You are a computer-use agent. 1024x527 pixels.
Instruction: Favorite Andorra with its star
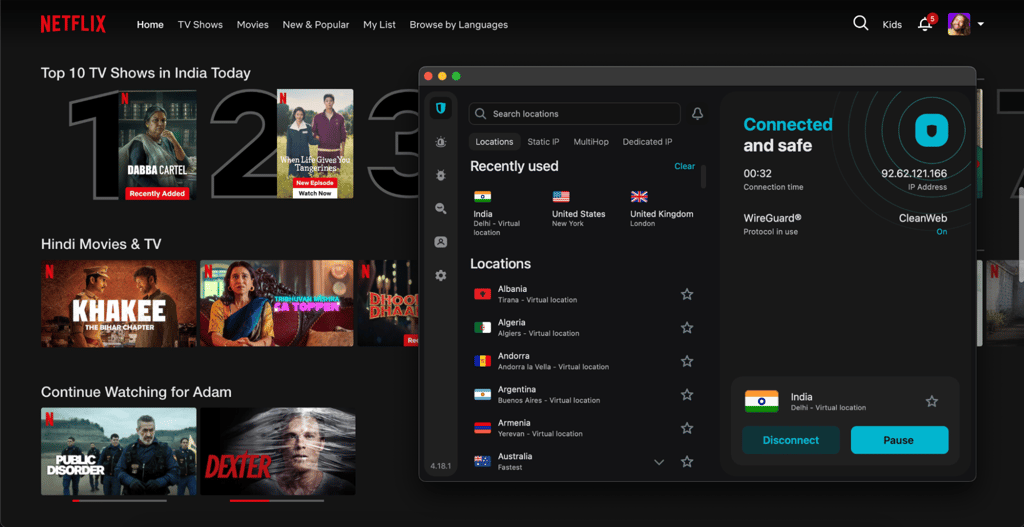coord(687,361)
